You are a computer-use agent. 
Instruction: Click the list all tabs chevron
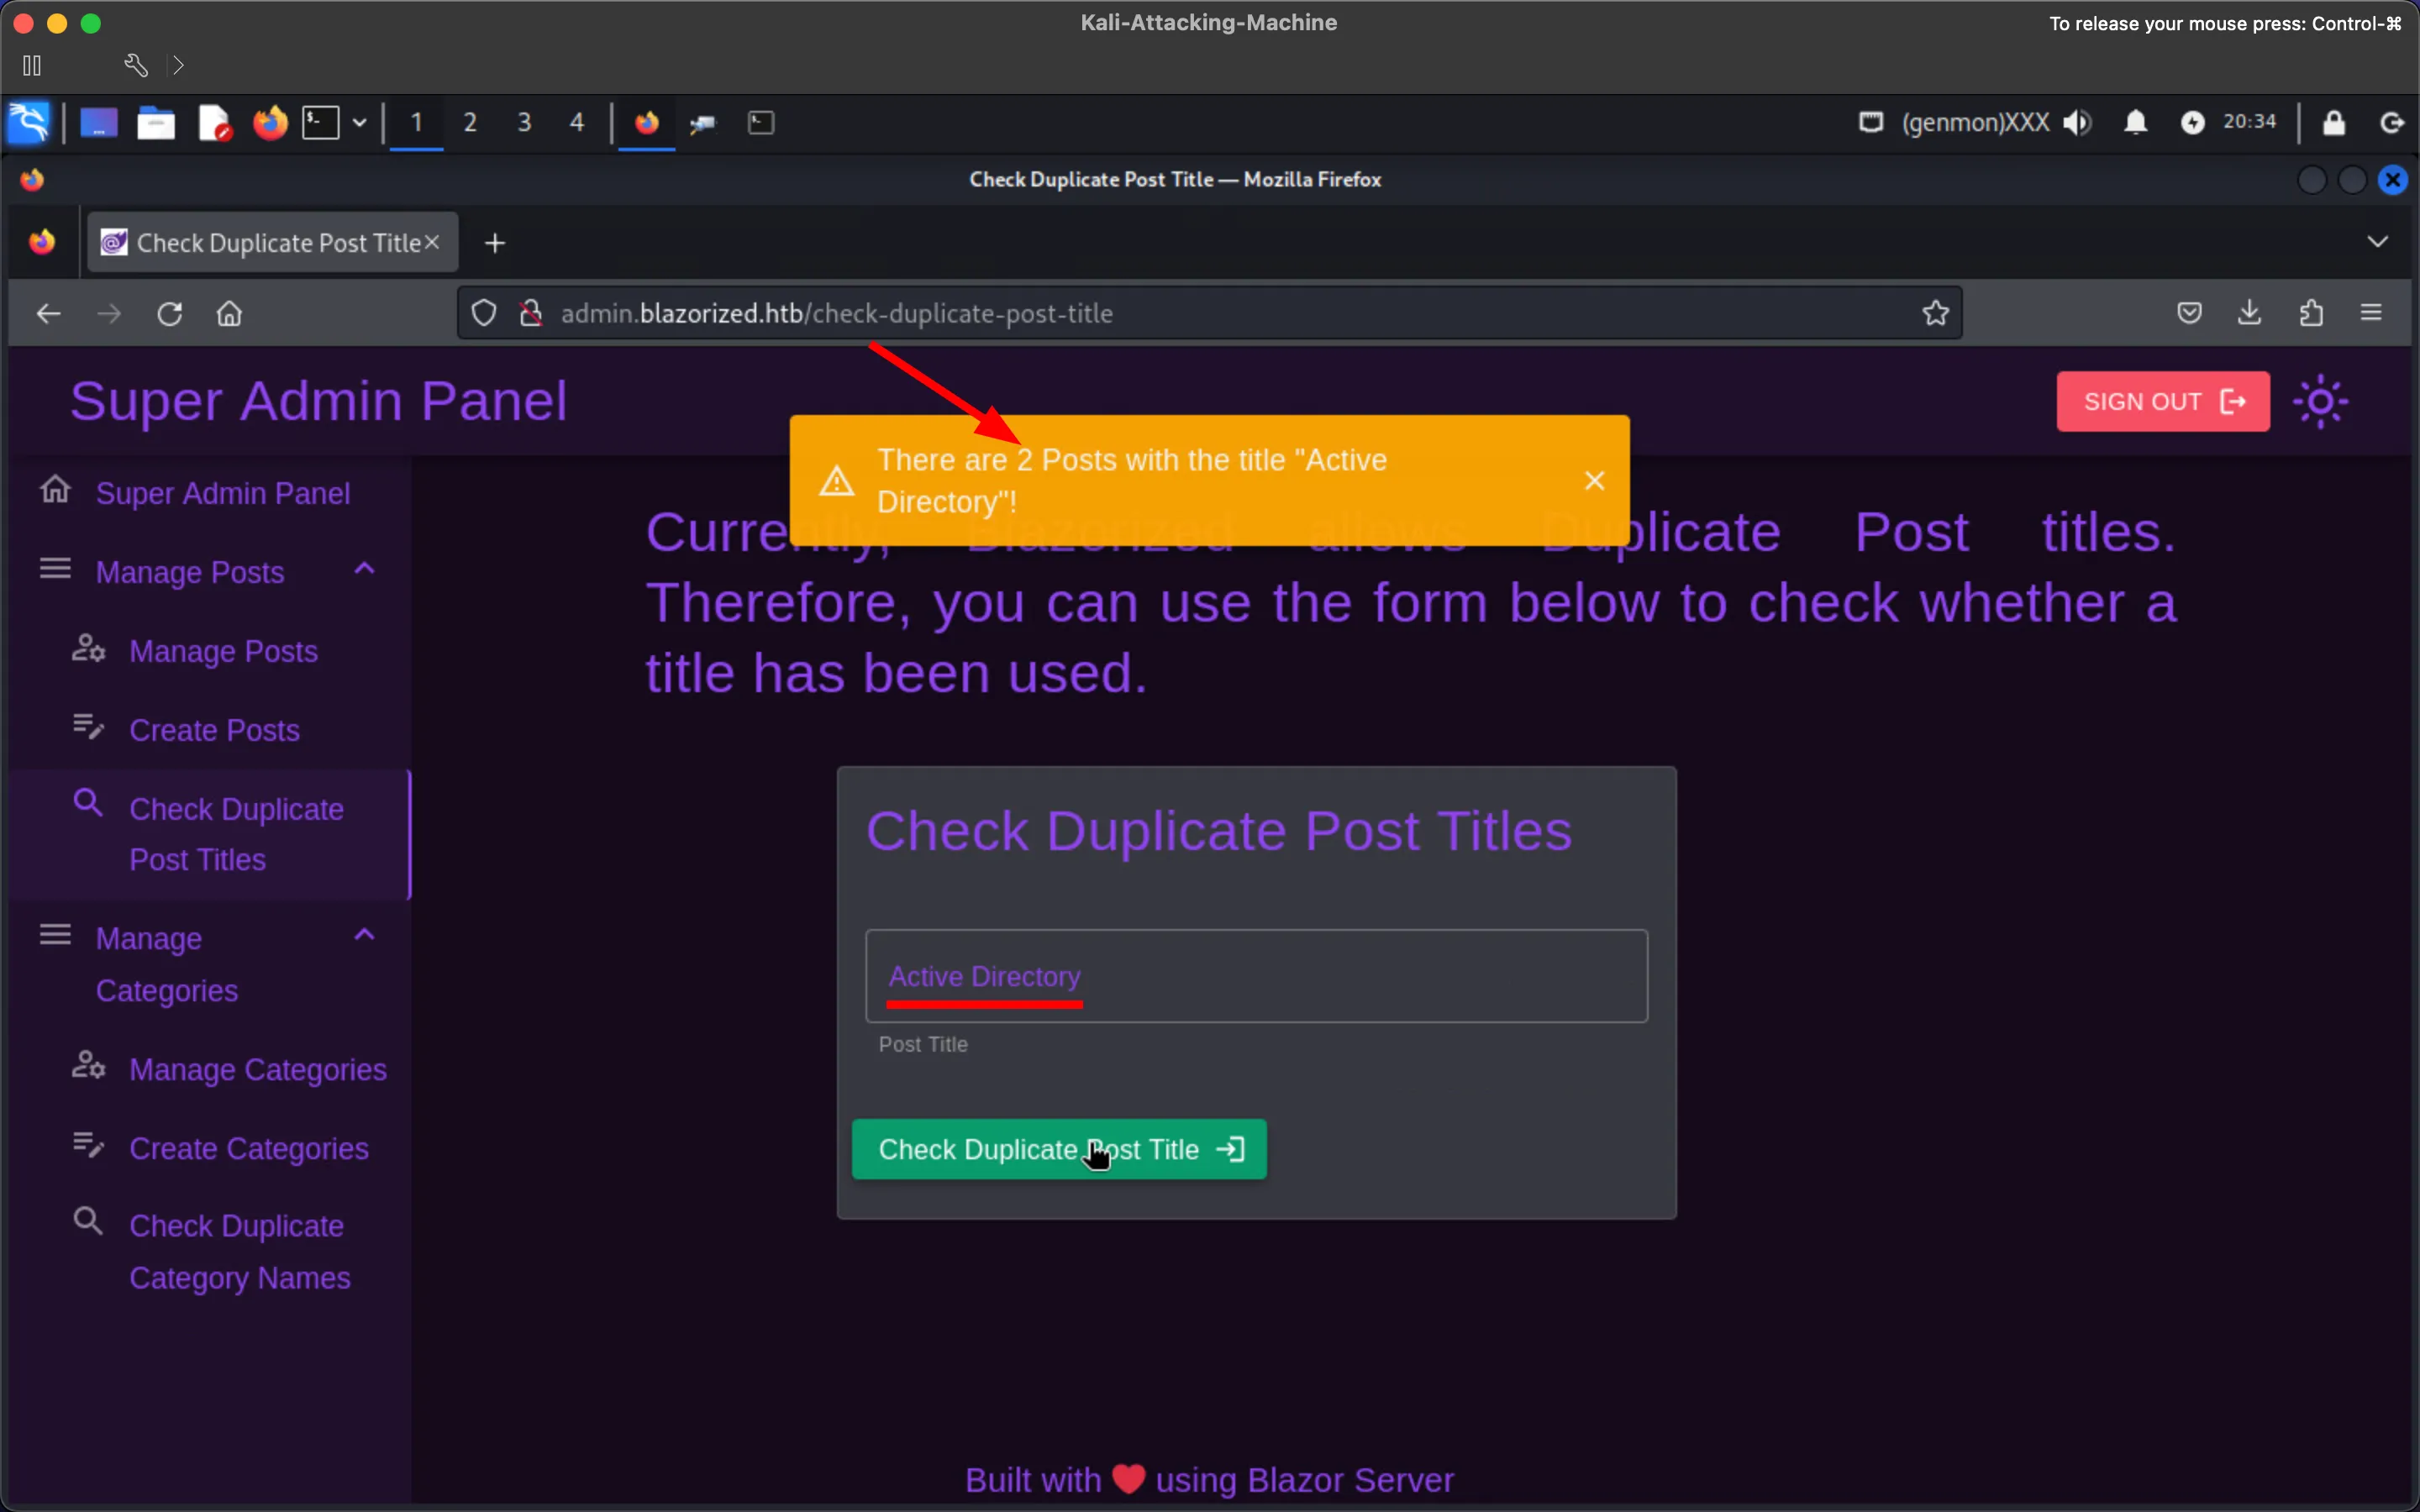2378,242
